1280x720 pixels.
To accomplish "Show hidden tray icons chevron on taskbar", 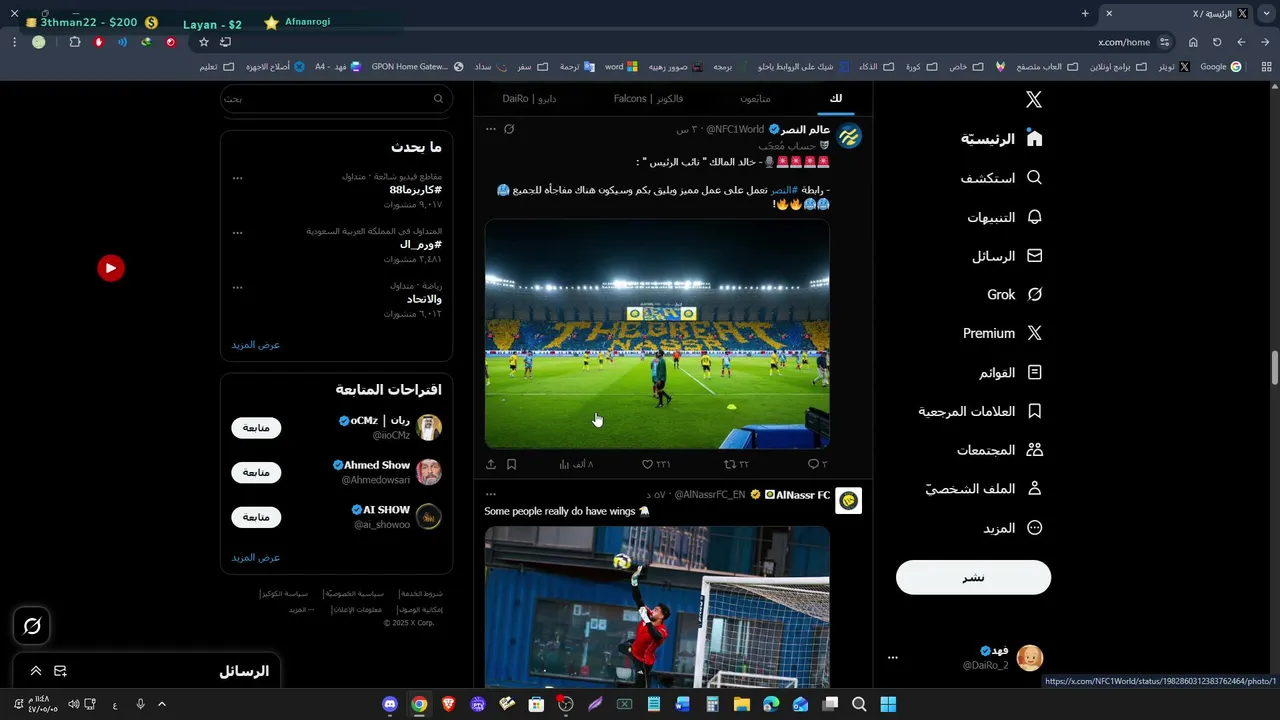I will point(162,704).
